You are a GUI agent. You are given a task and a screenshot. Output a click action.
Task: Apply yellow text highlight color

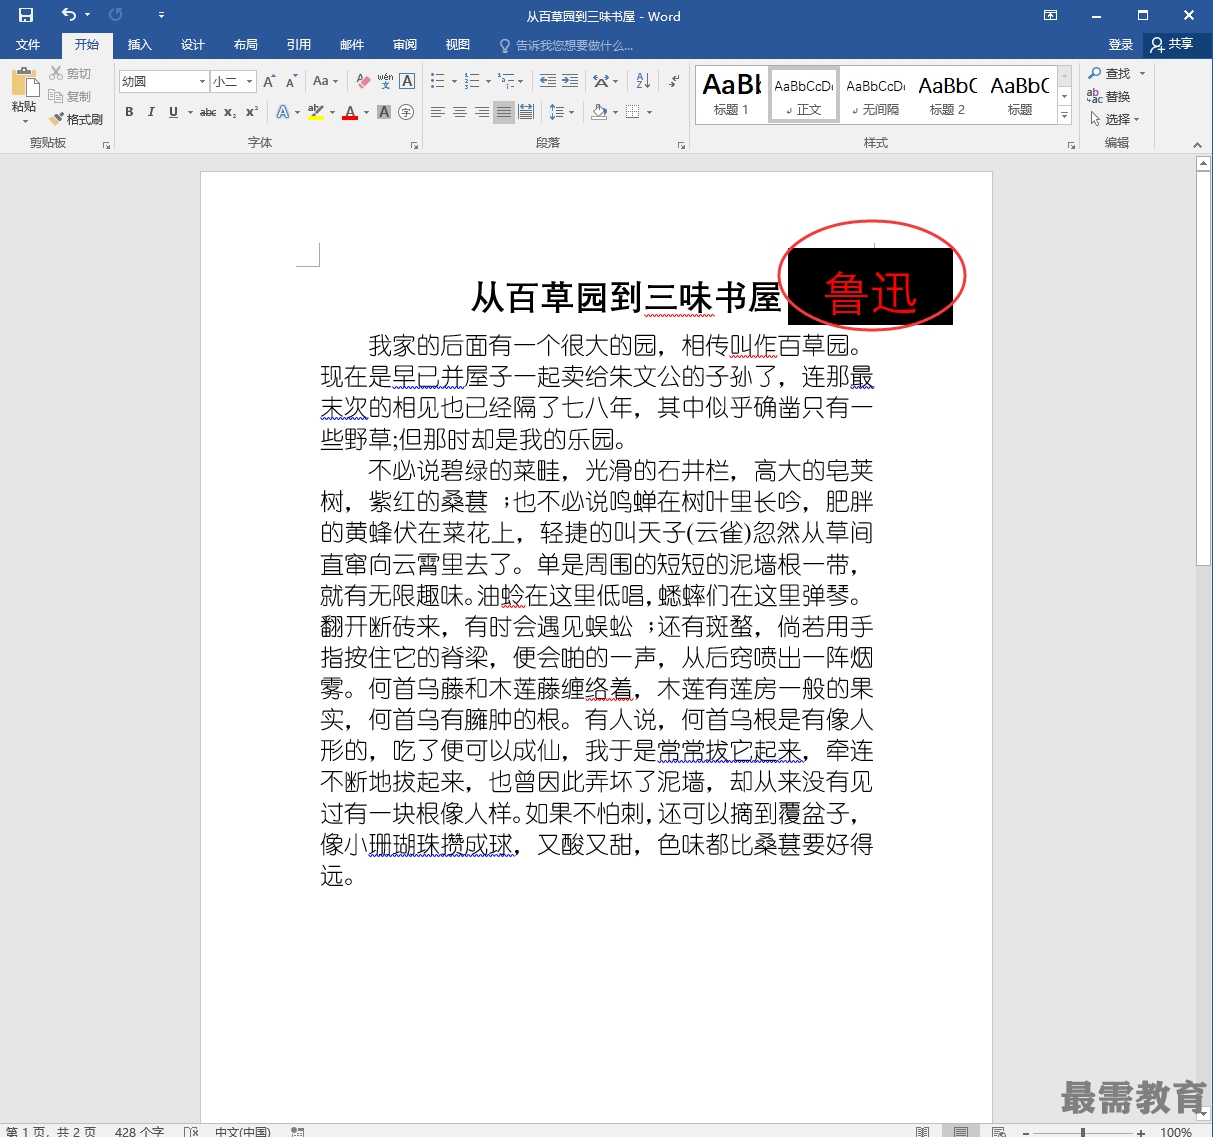pos(316,112)
